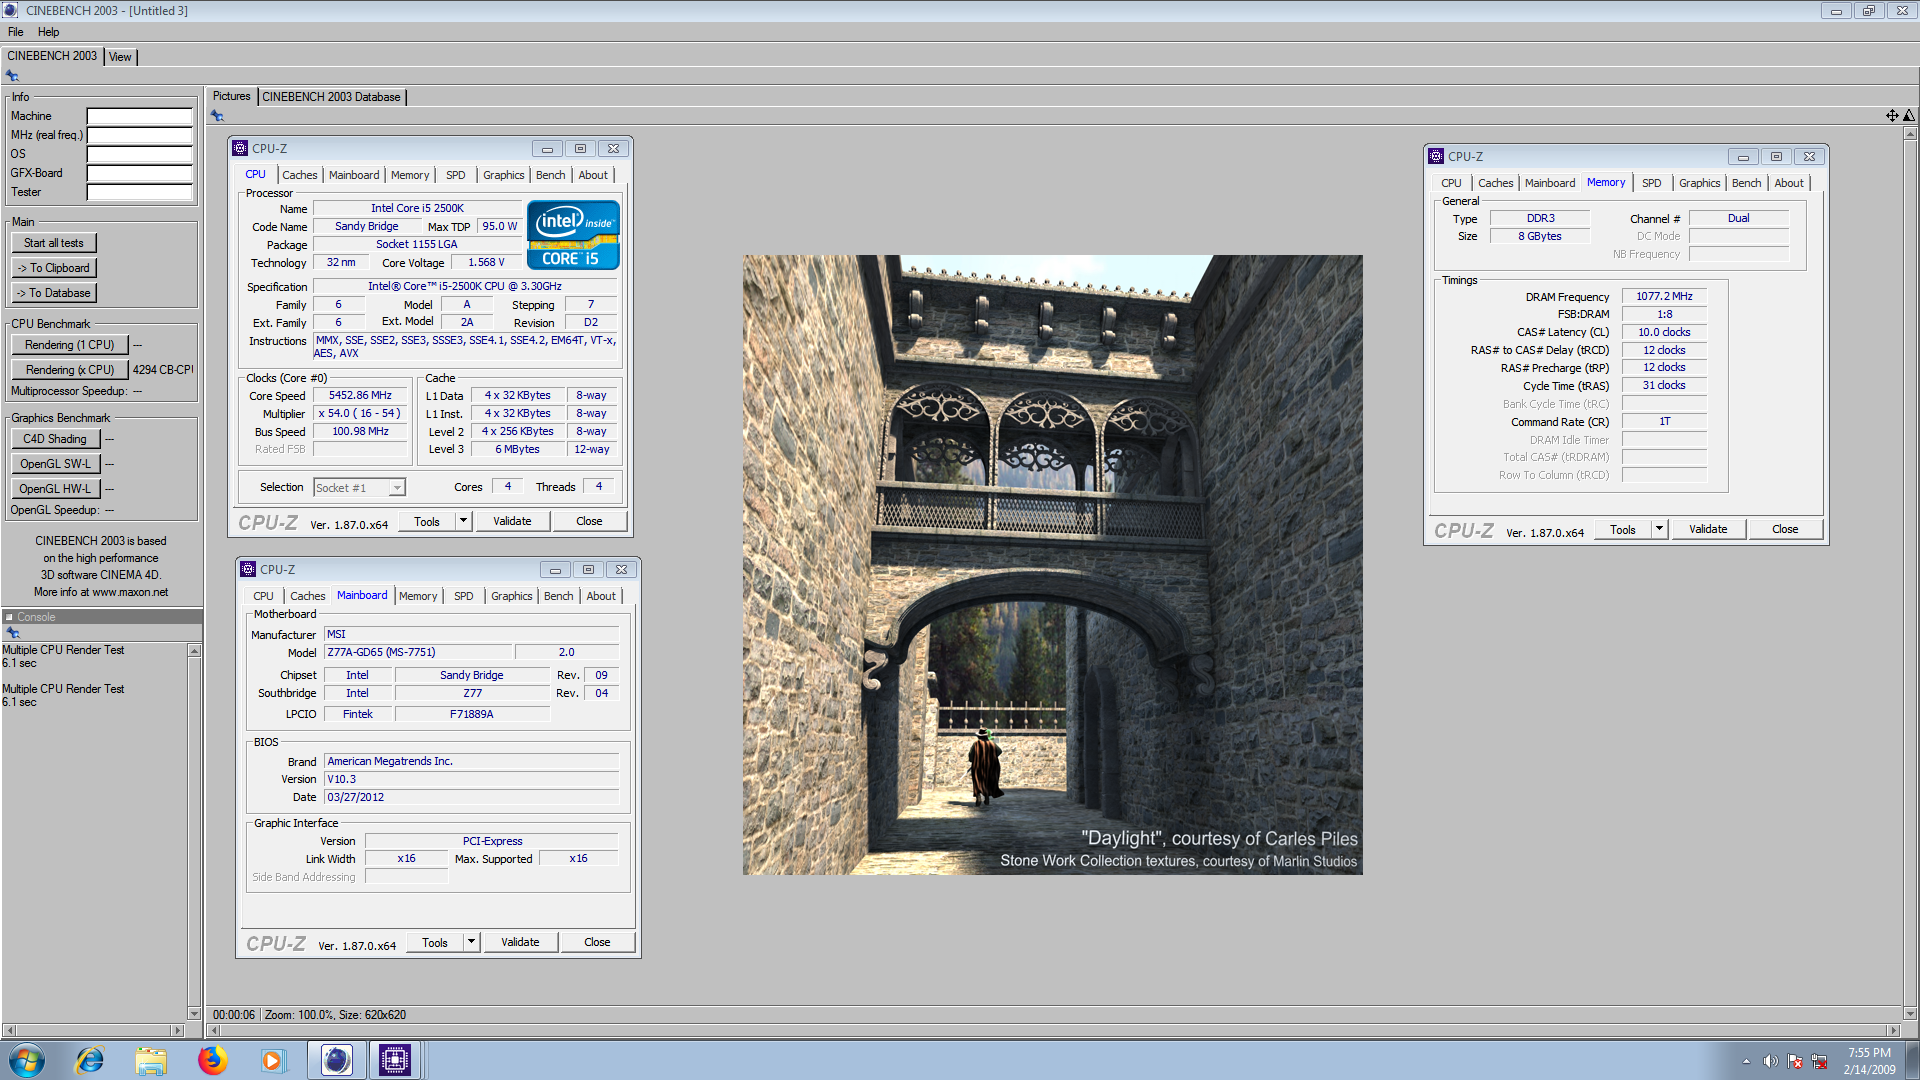Run Rendering (1 CPU) benchmark
This screenshot has width=1920, height=1080.
tap(70, 345)
